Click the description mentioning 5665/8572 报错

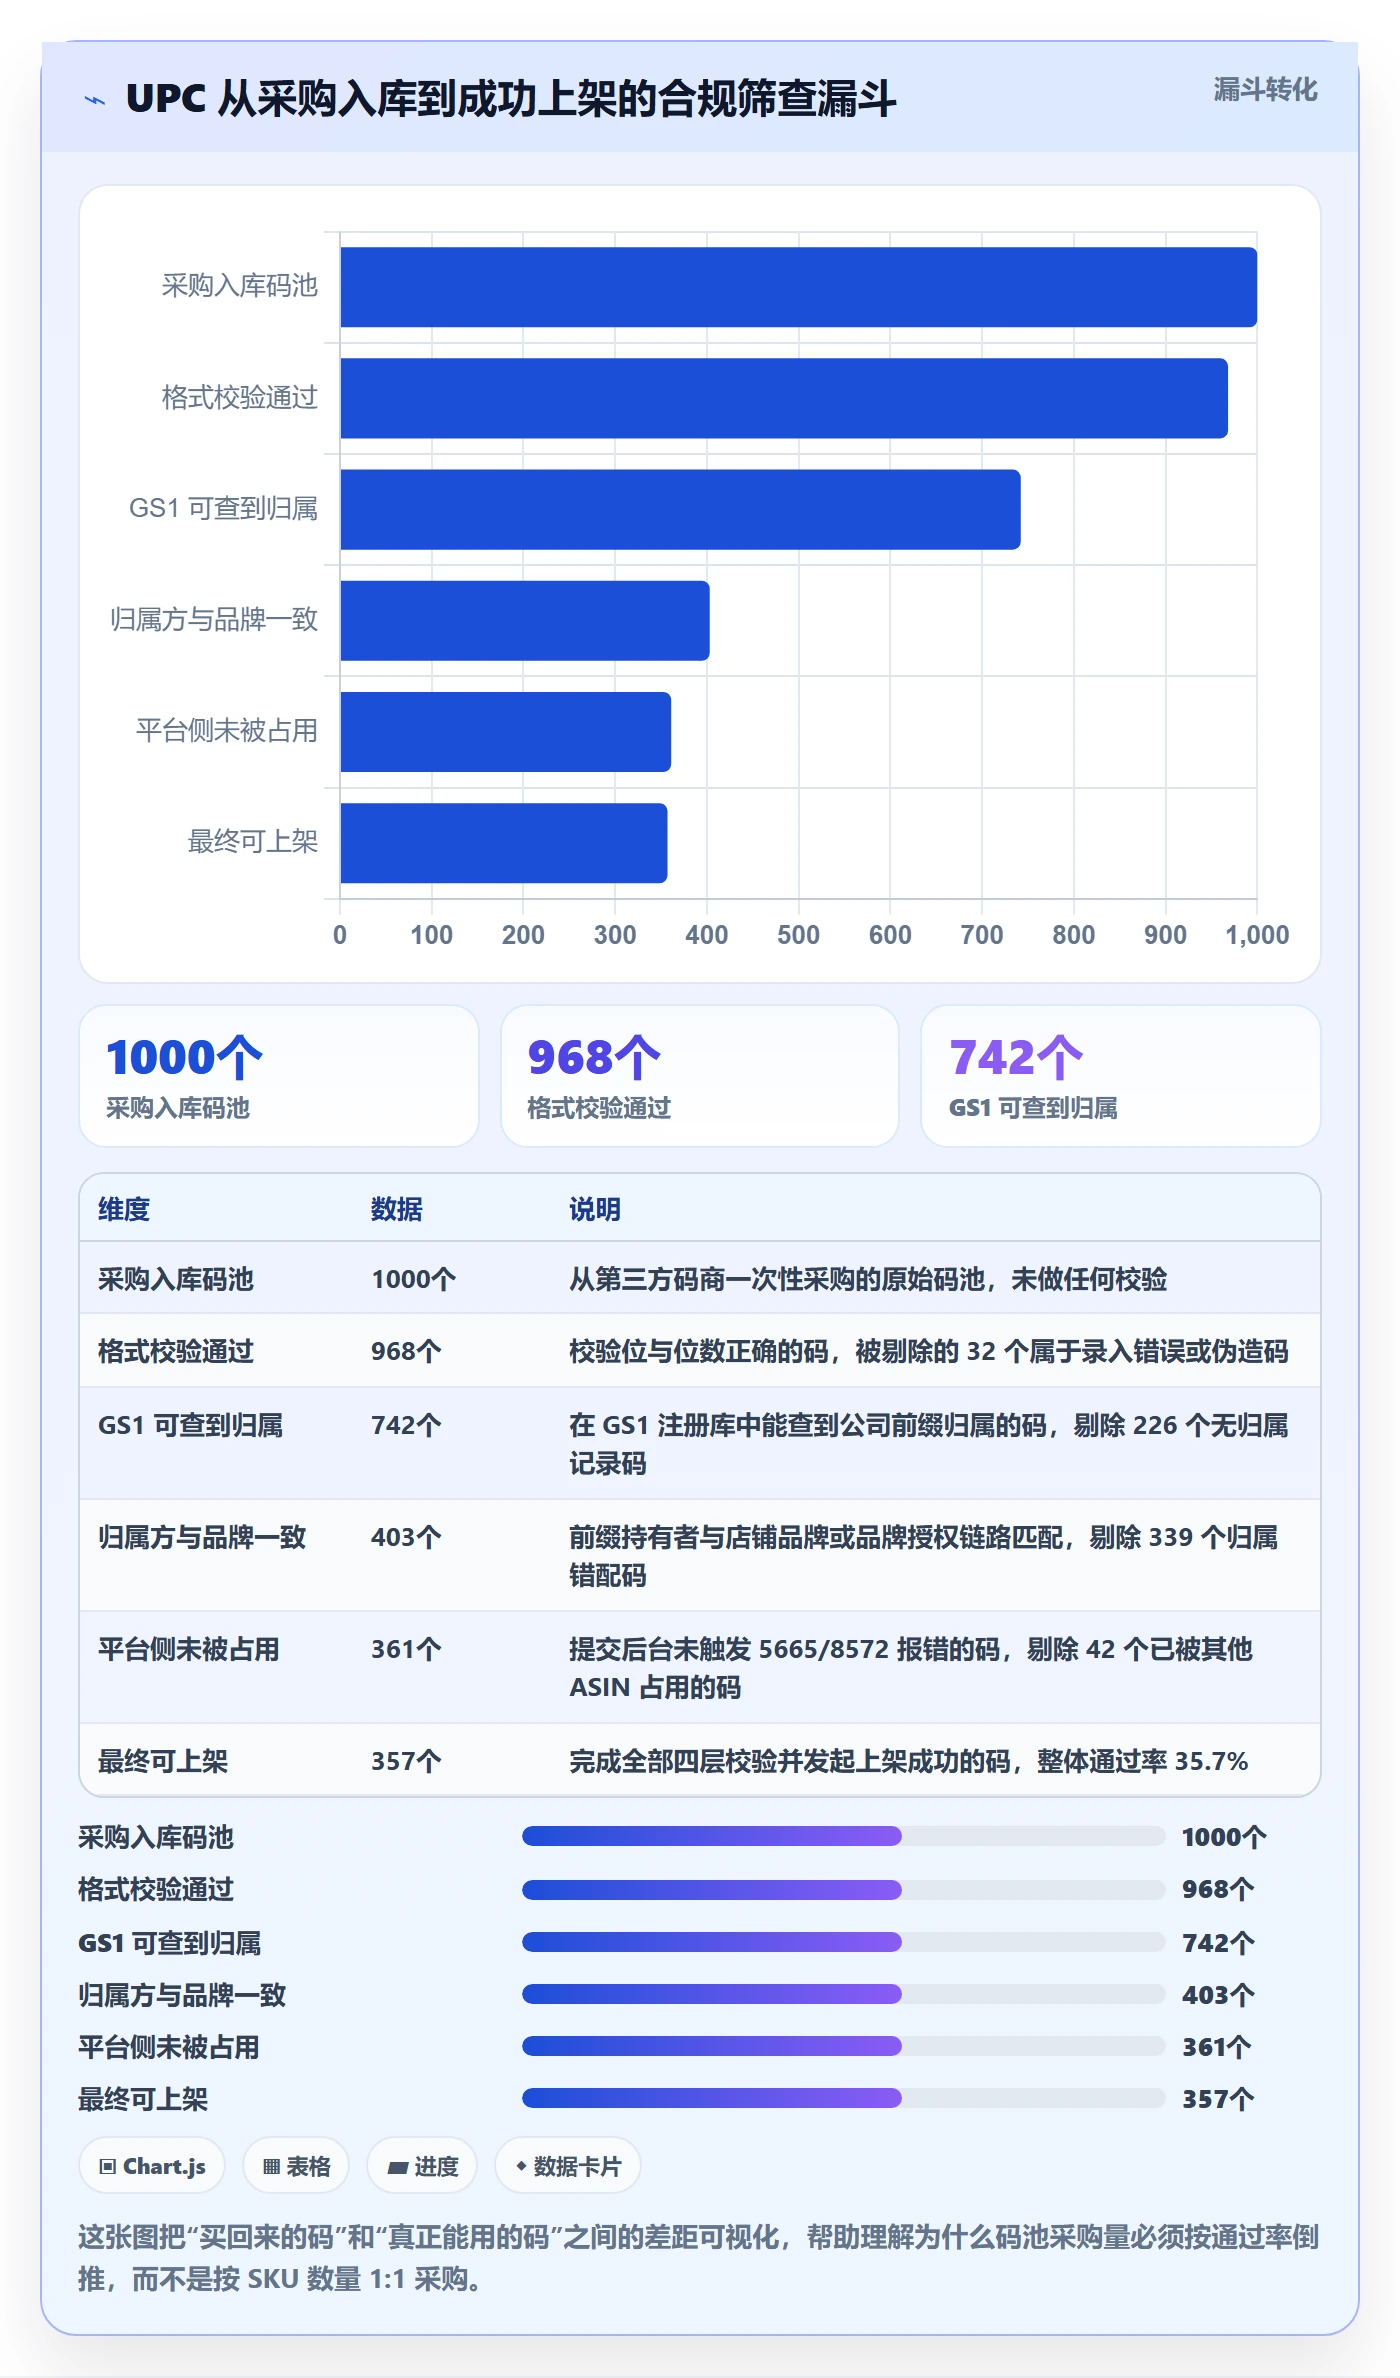[x=911, y=1668]
